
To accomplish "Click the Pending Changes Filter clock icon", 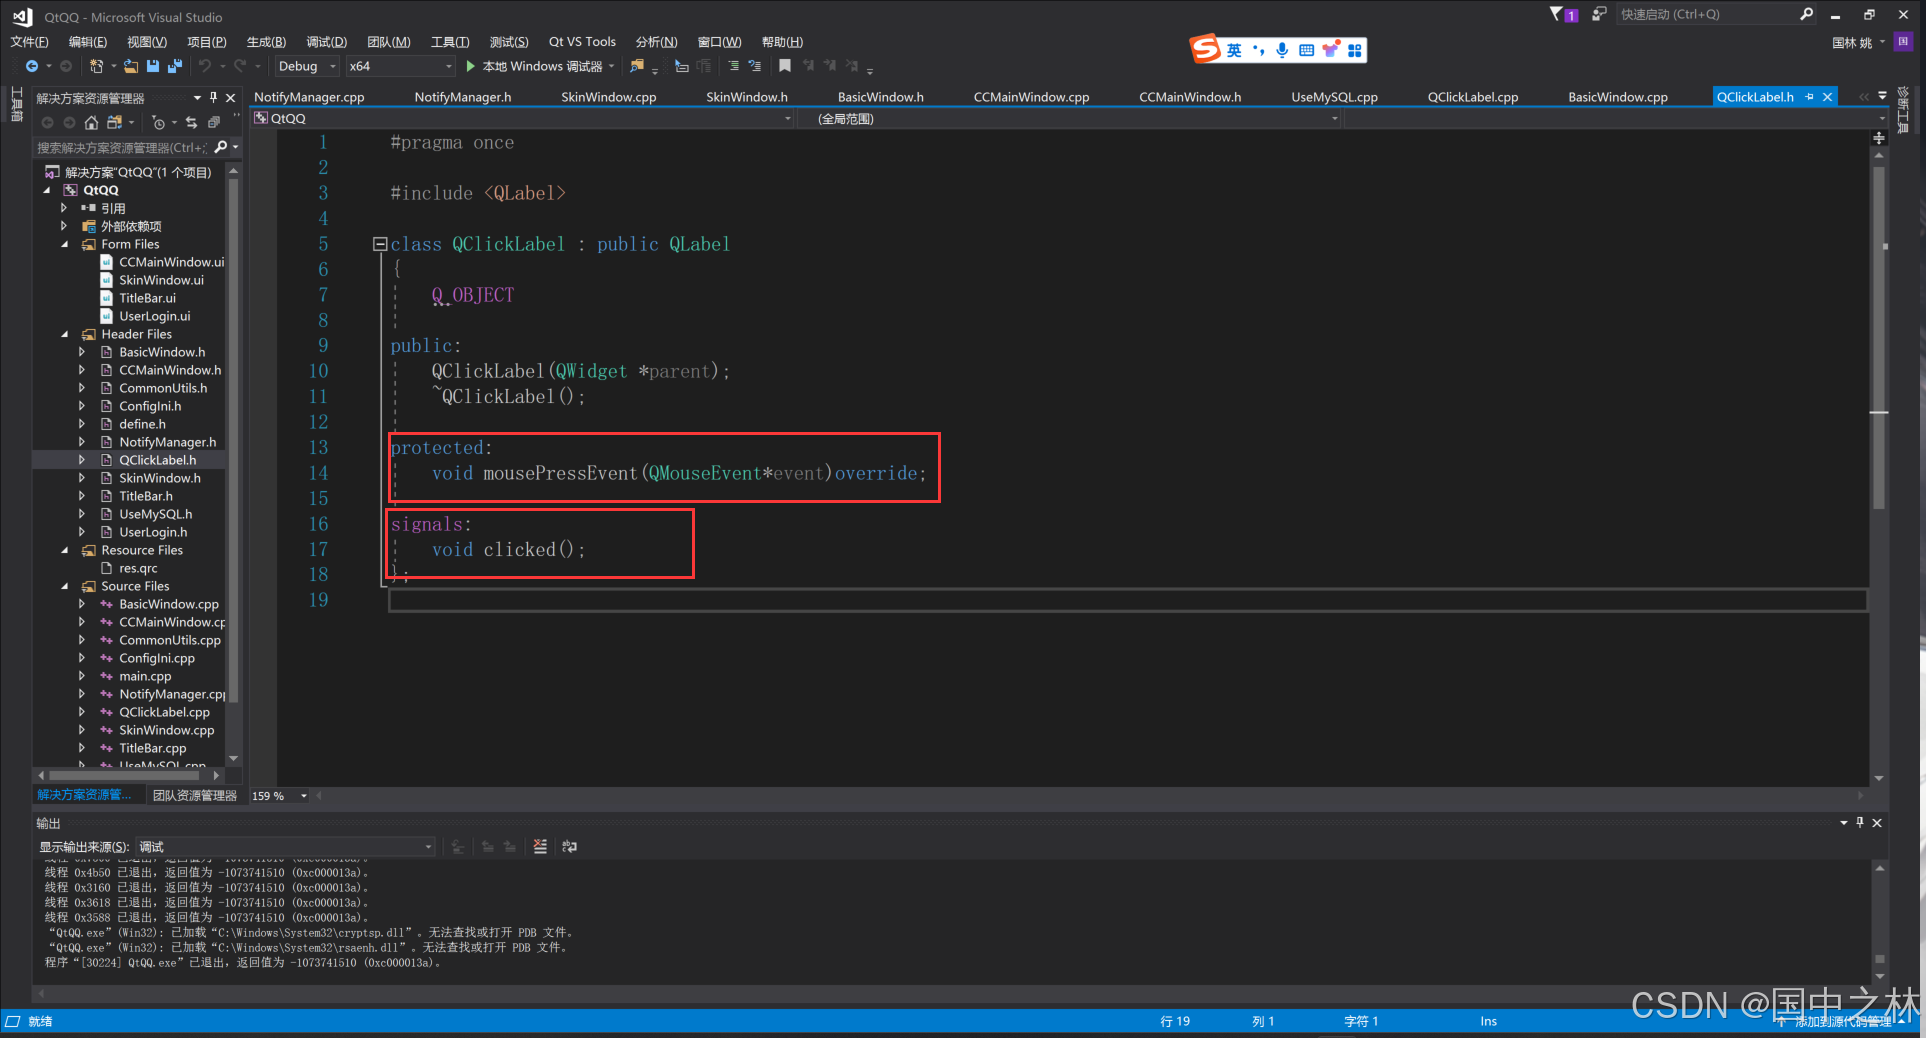I will (158, 122).
